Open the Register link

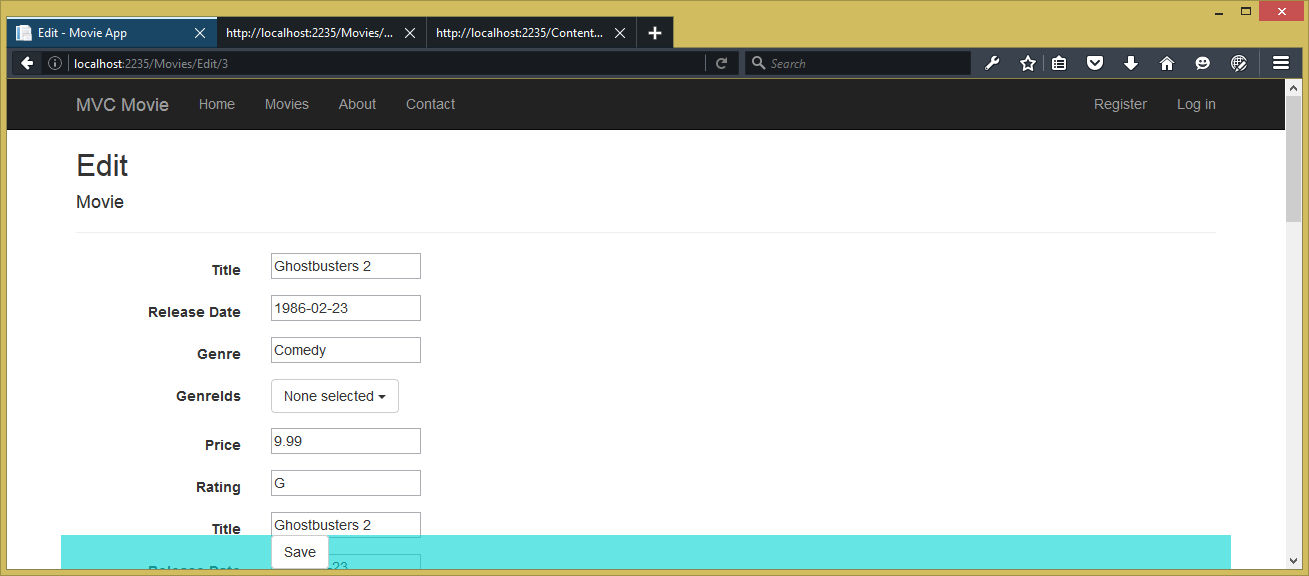point(1120,104)
